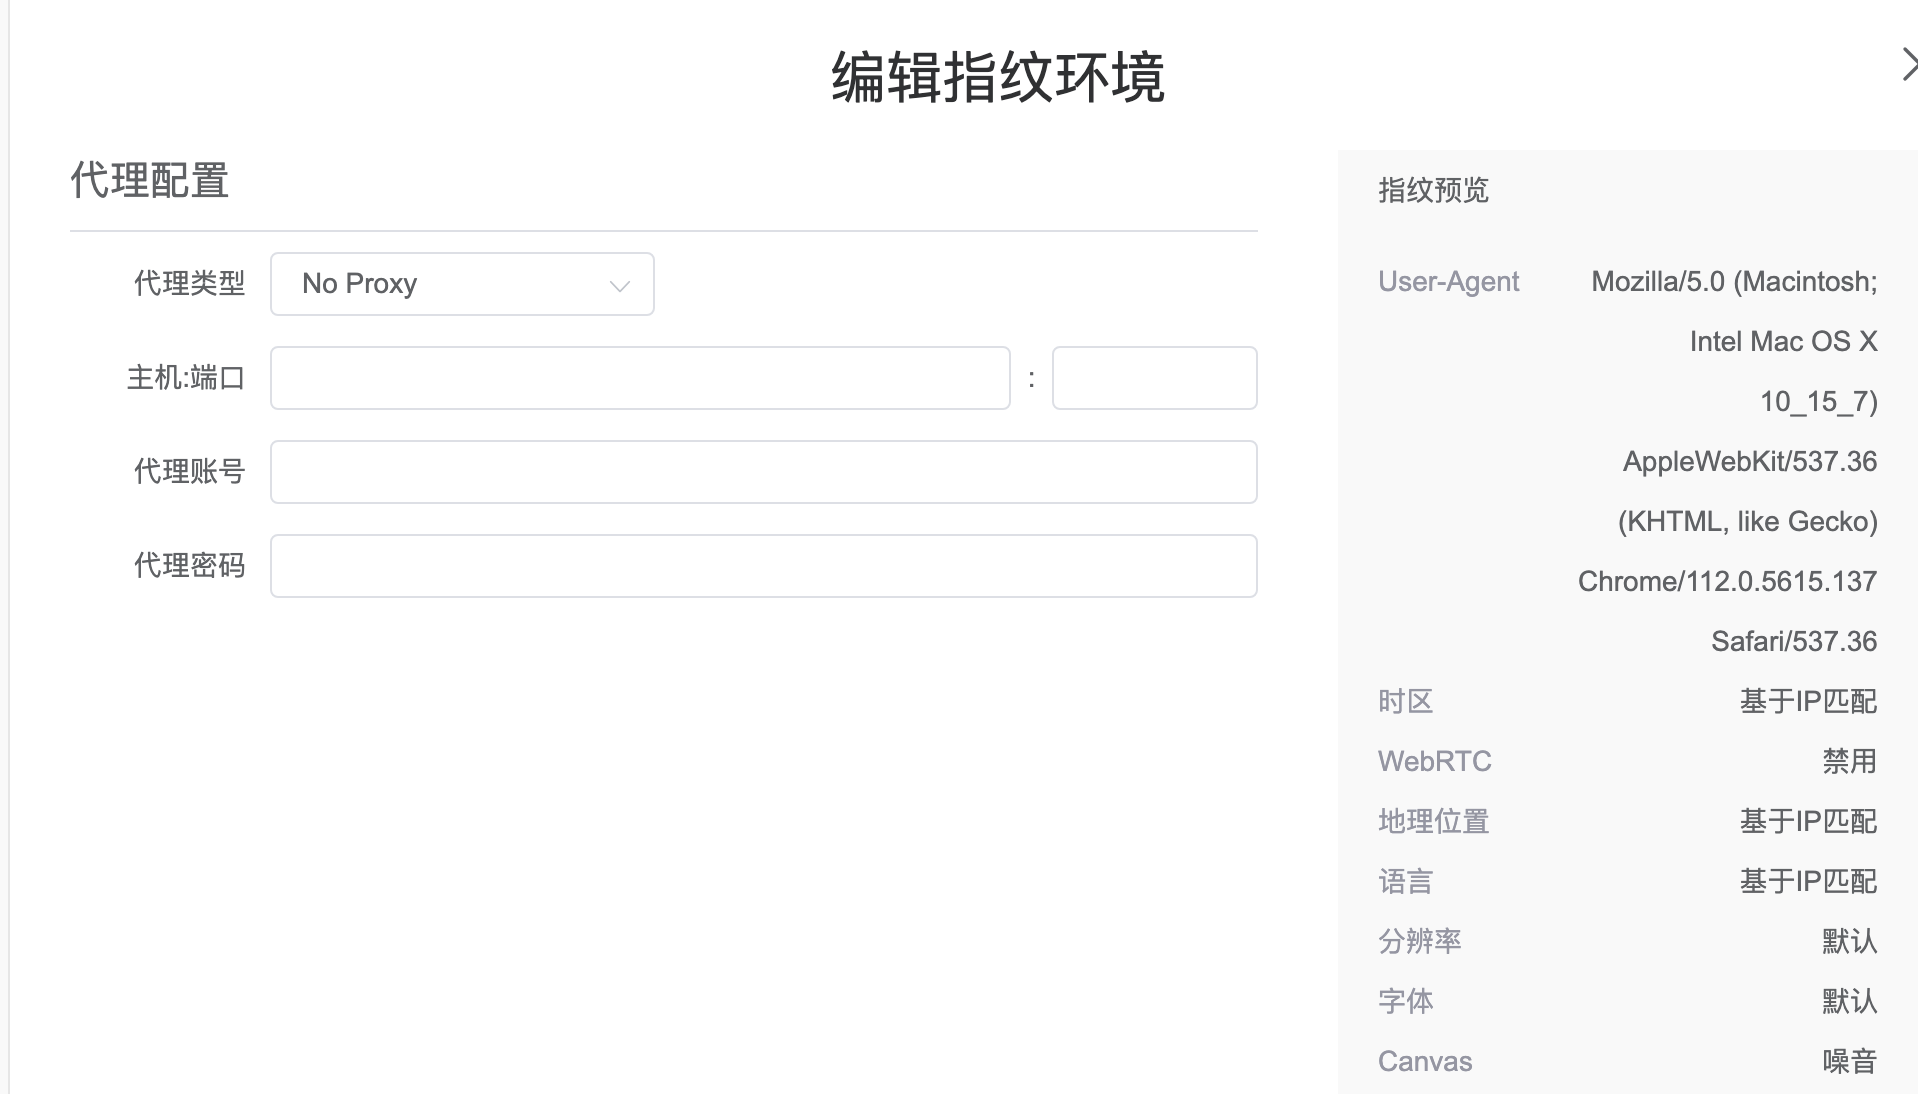Click the 代理类型 dropdown chevron arrow
The height and width of the screenshot is (1094, 1918).
(620, 286)
